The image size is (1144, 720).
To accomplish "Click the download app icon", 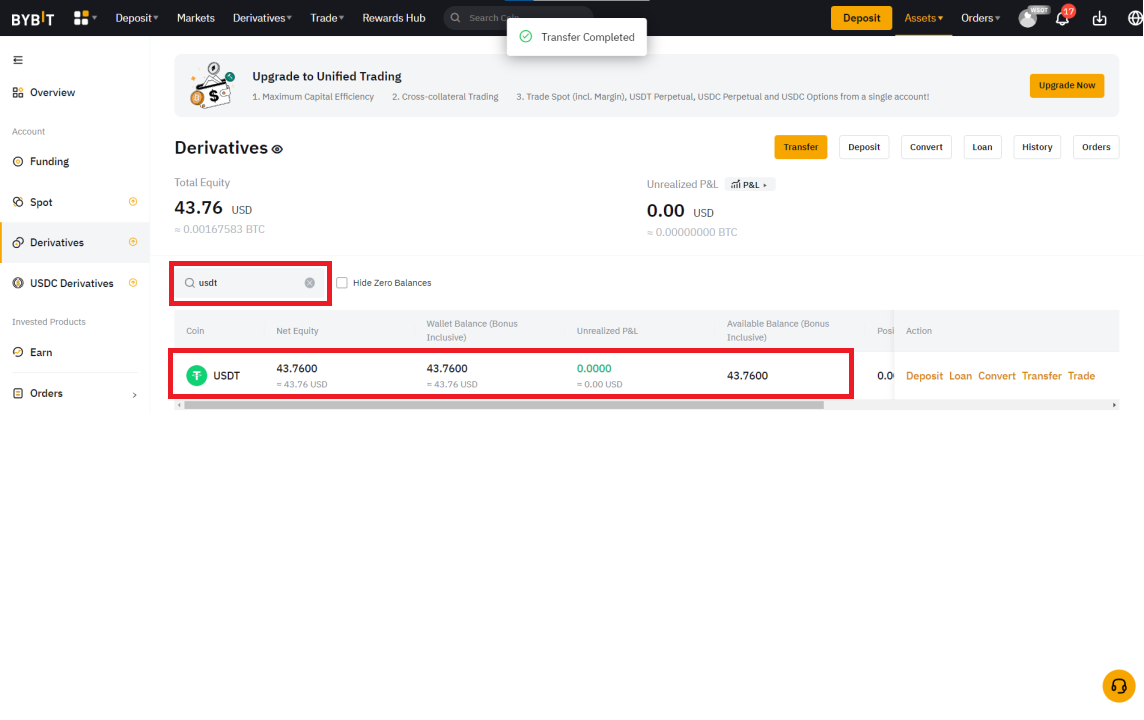I will [1099, 18].
